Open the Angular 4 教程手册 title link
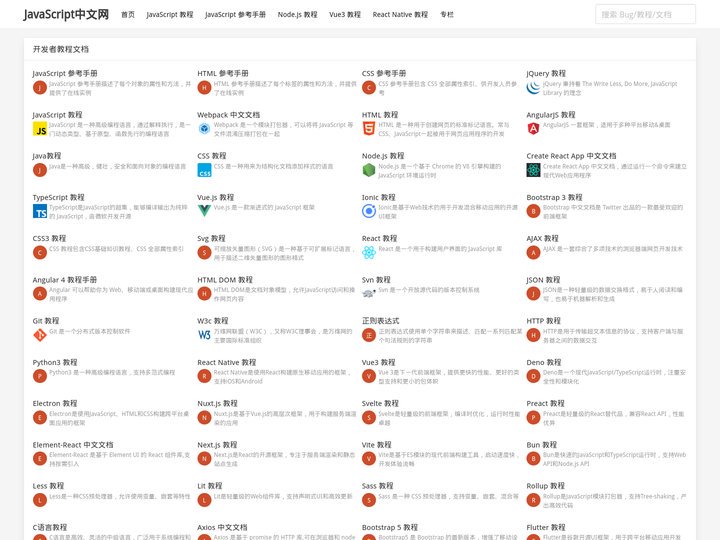 (x=65, y=280)
